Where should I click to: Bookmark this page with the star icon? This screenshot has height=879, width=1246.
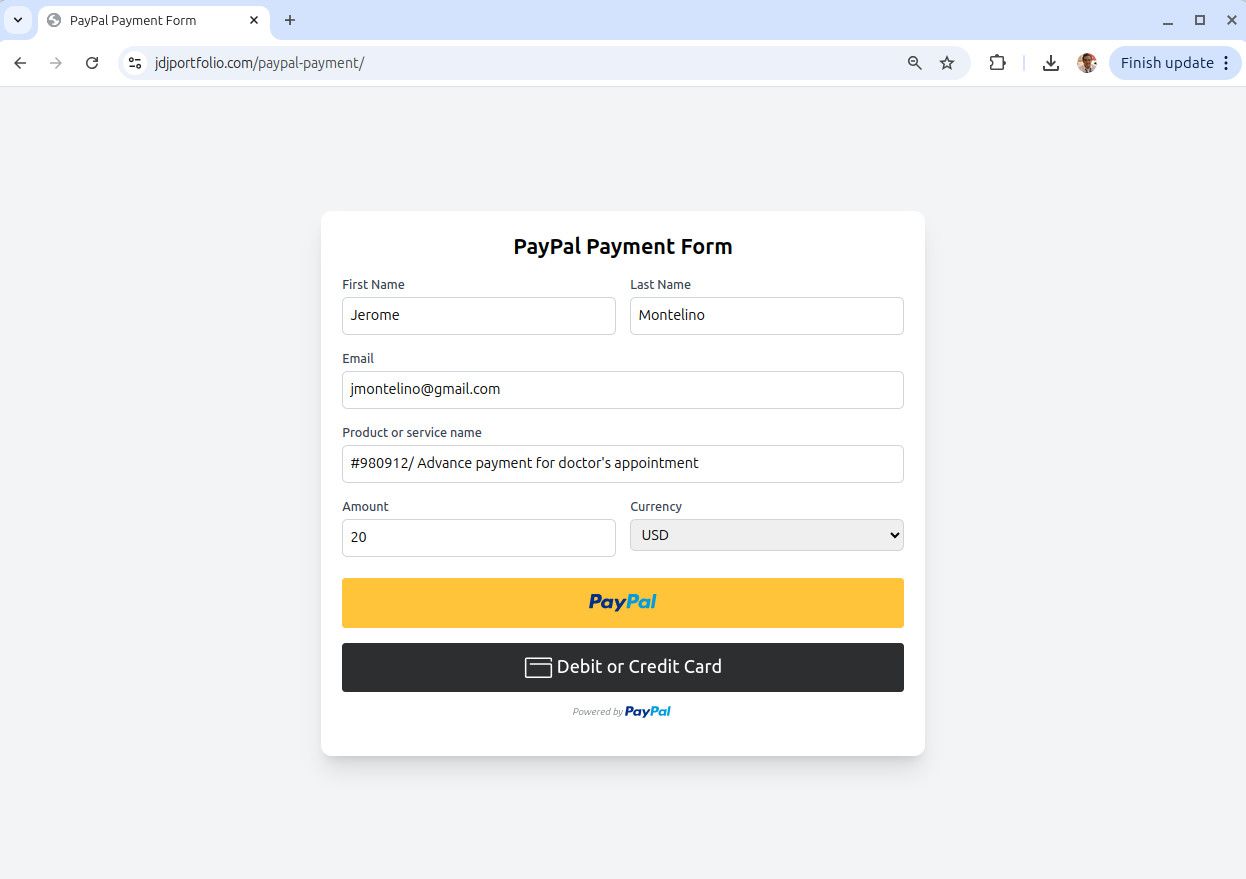(x=947, y=63)
